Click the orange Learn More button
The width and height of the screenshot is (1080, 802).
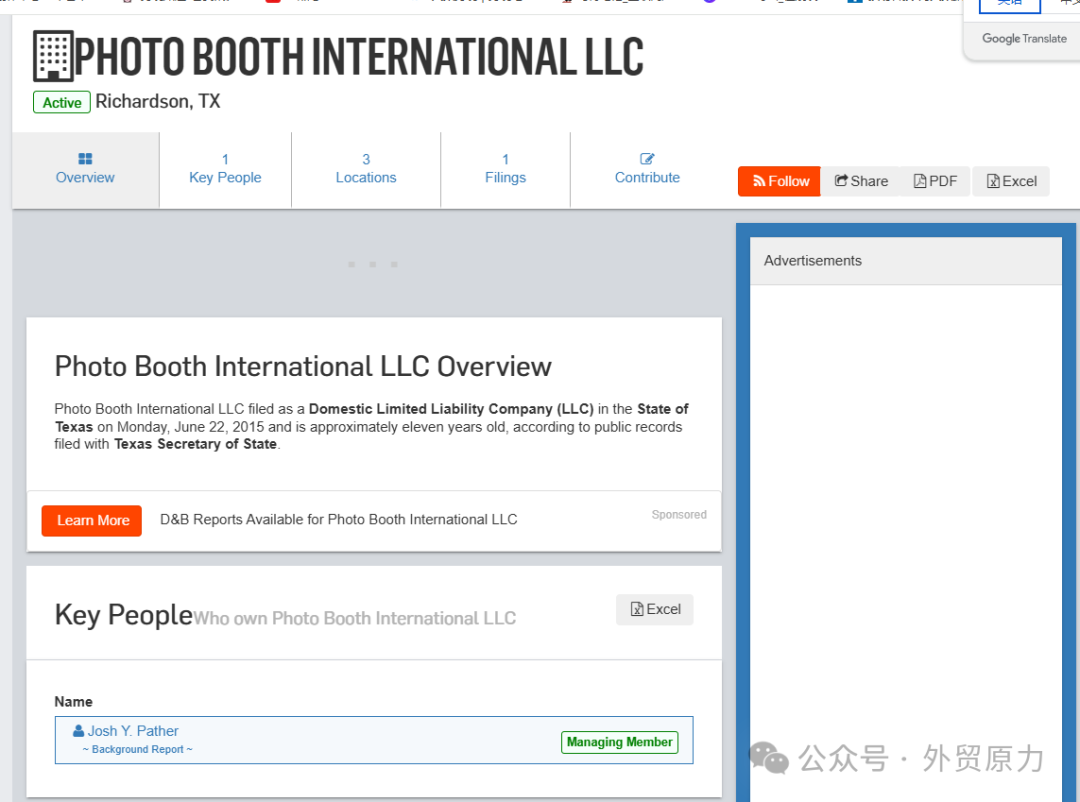click(92, 520)
